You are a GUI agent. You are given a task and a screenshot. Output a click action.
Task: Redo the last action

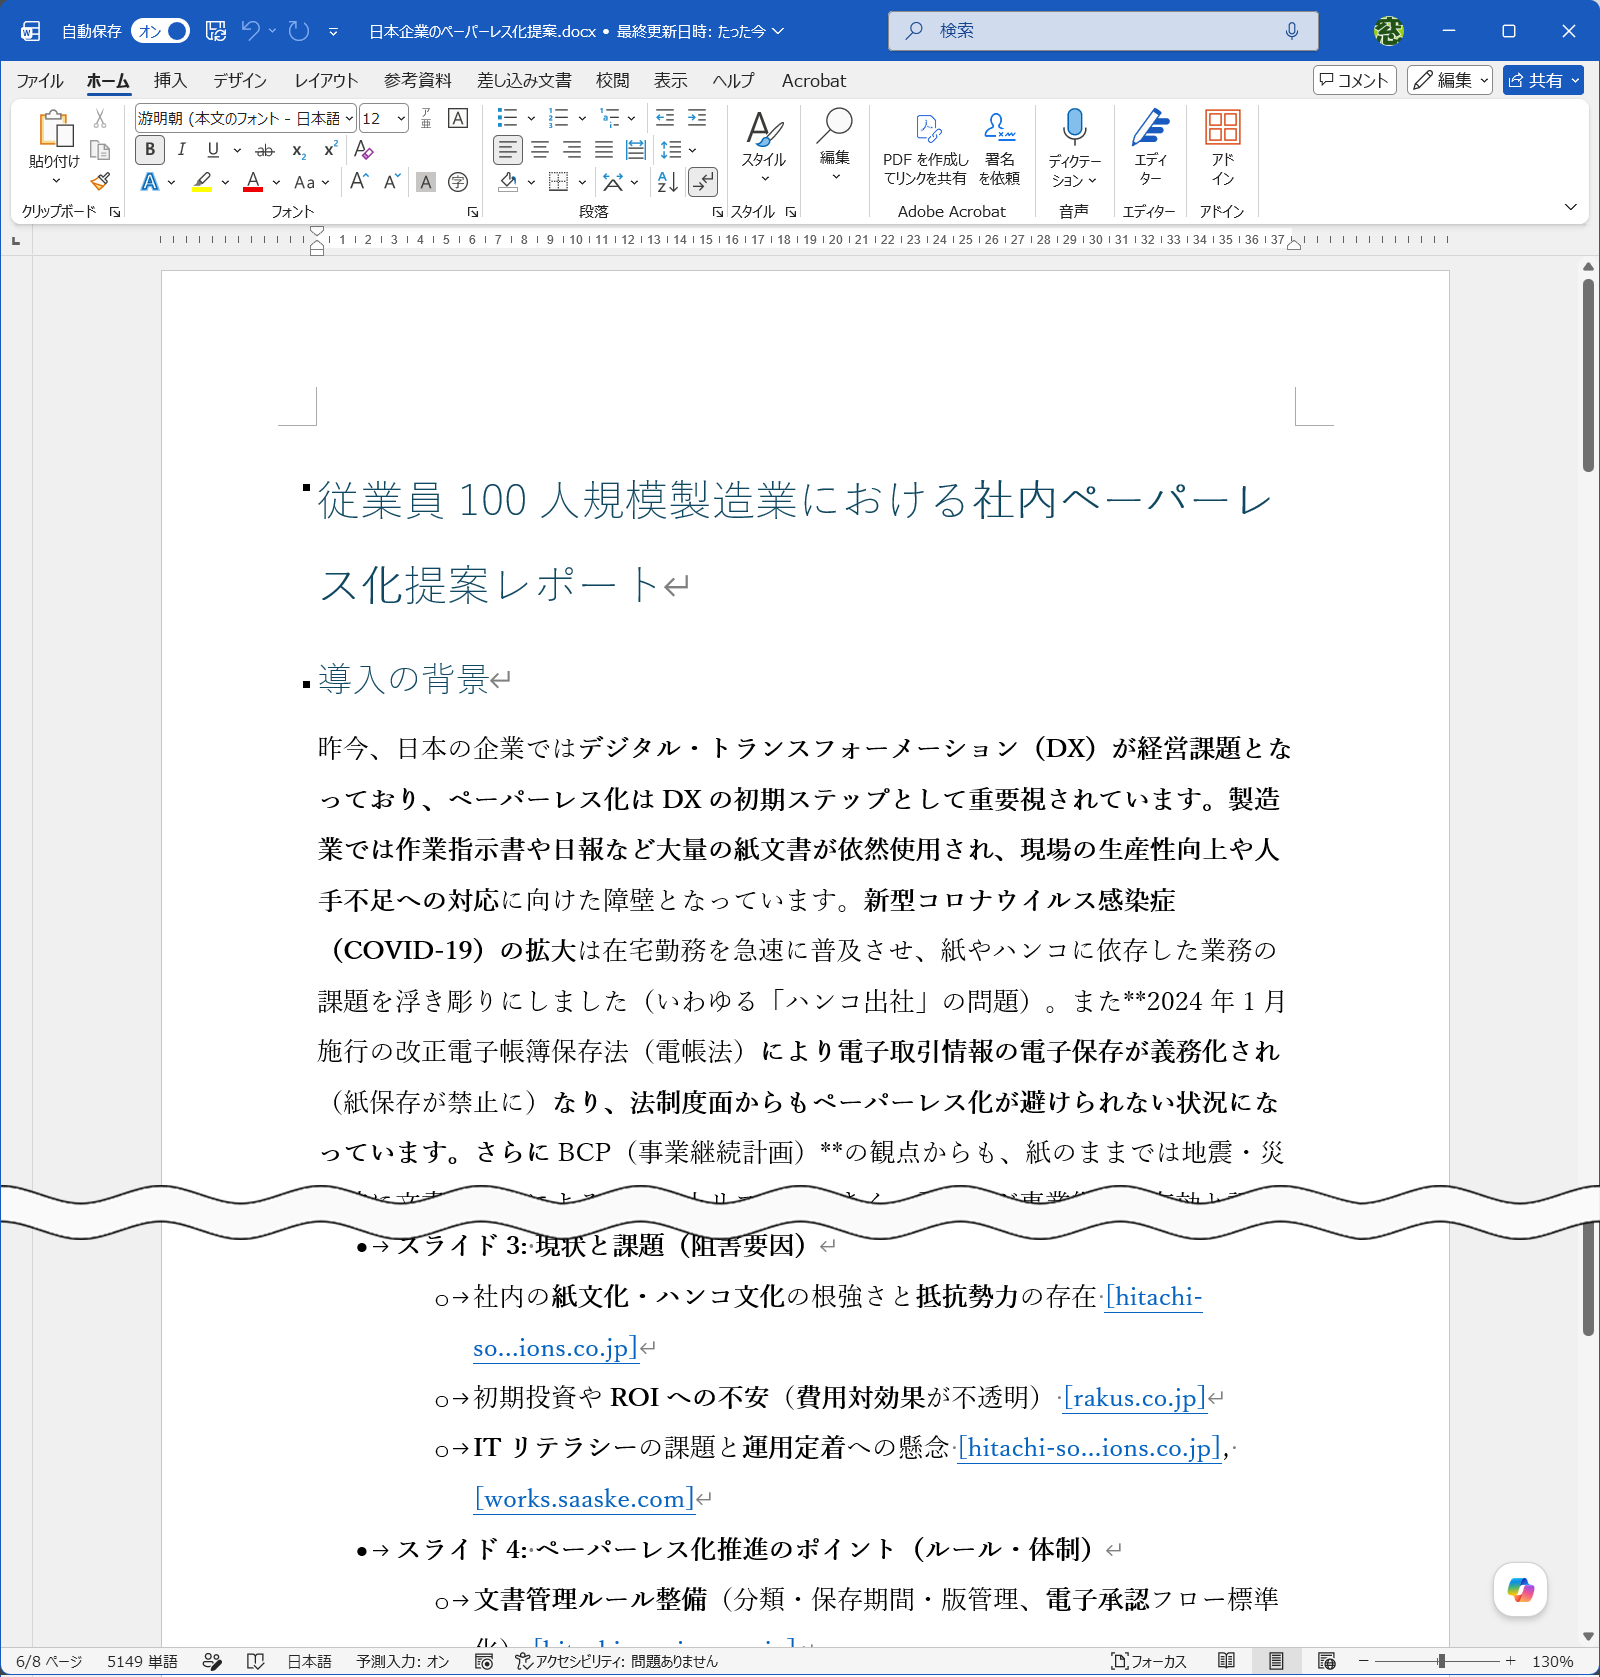coord(299,31)
